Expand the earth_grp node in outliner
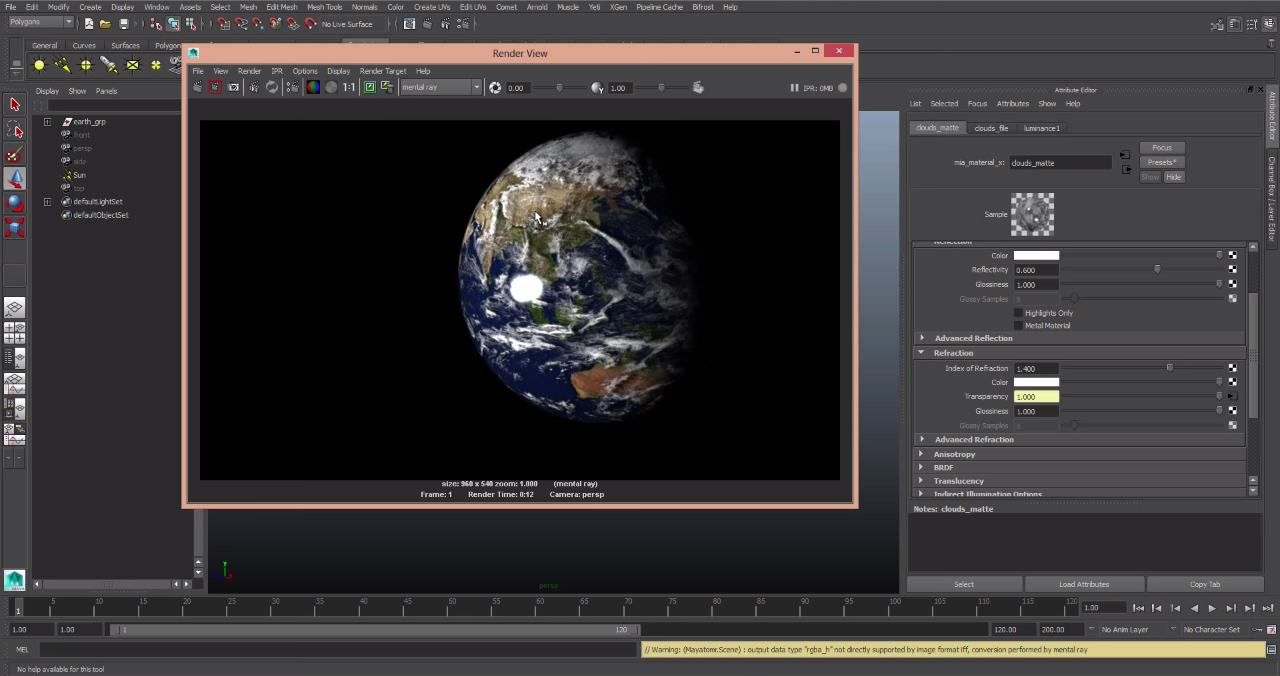Image resolution: width=1280 pixels, height=676 pixels. coord(47,122)
